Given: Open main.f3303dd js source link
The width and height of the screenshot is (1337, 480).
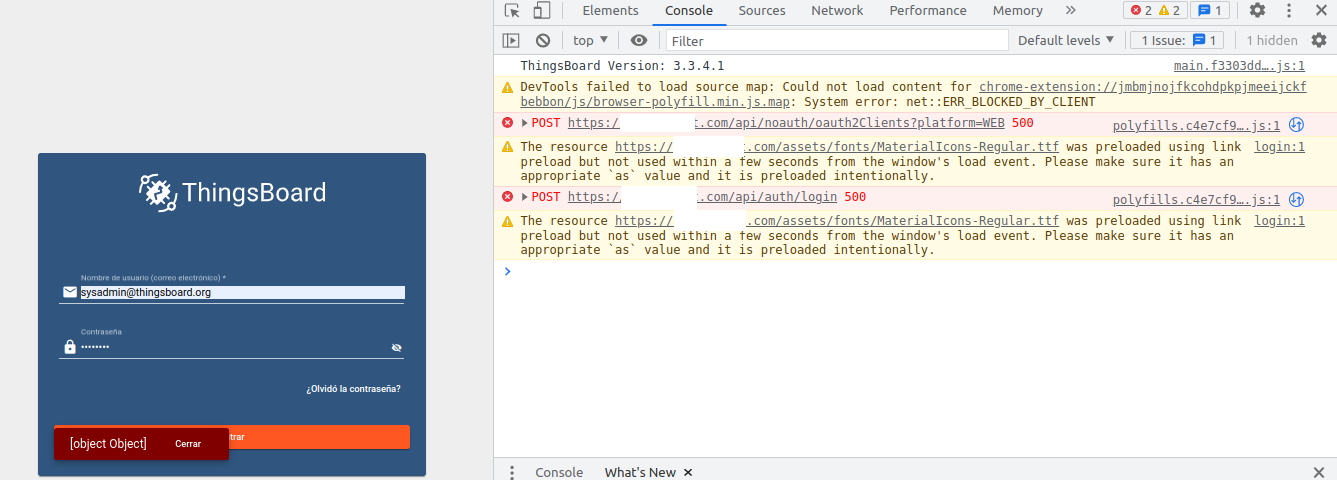Looking at the screenshot, I should coord(1239,66).
